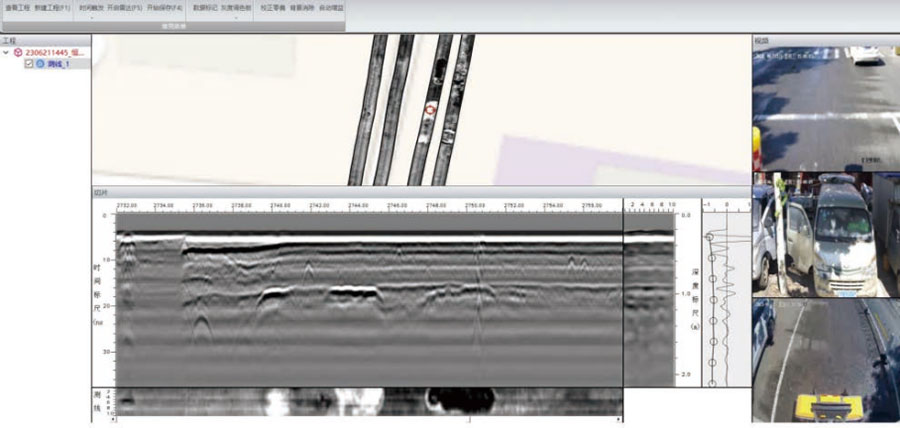Open the 灰度调色板 grayscale palette dropdown

point(236,17)
